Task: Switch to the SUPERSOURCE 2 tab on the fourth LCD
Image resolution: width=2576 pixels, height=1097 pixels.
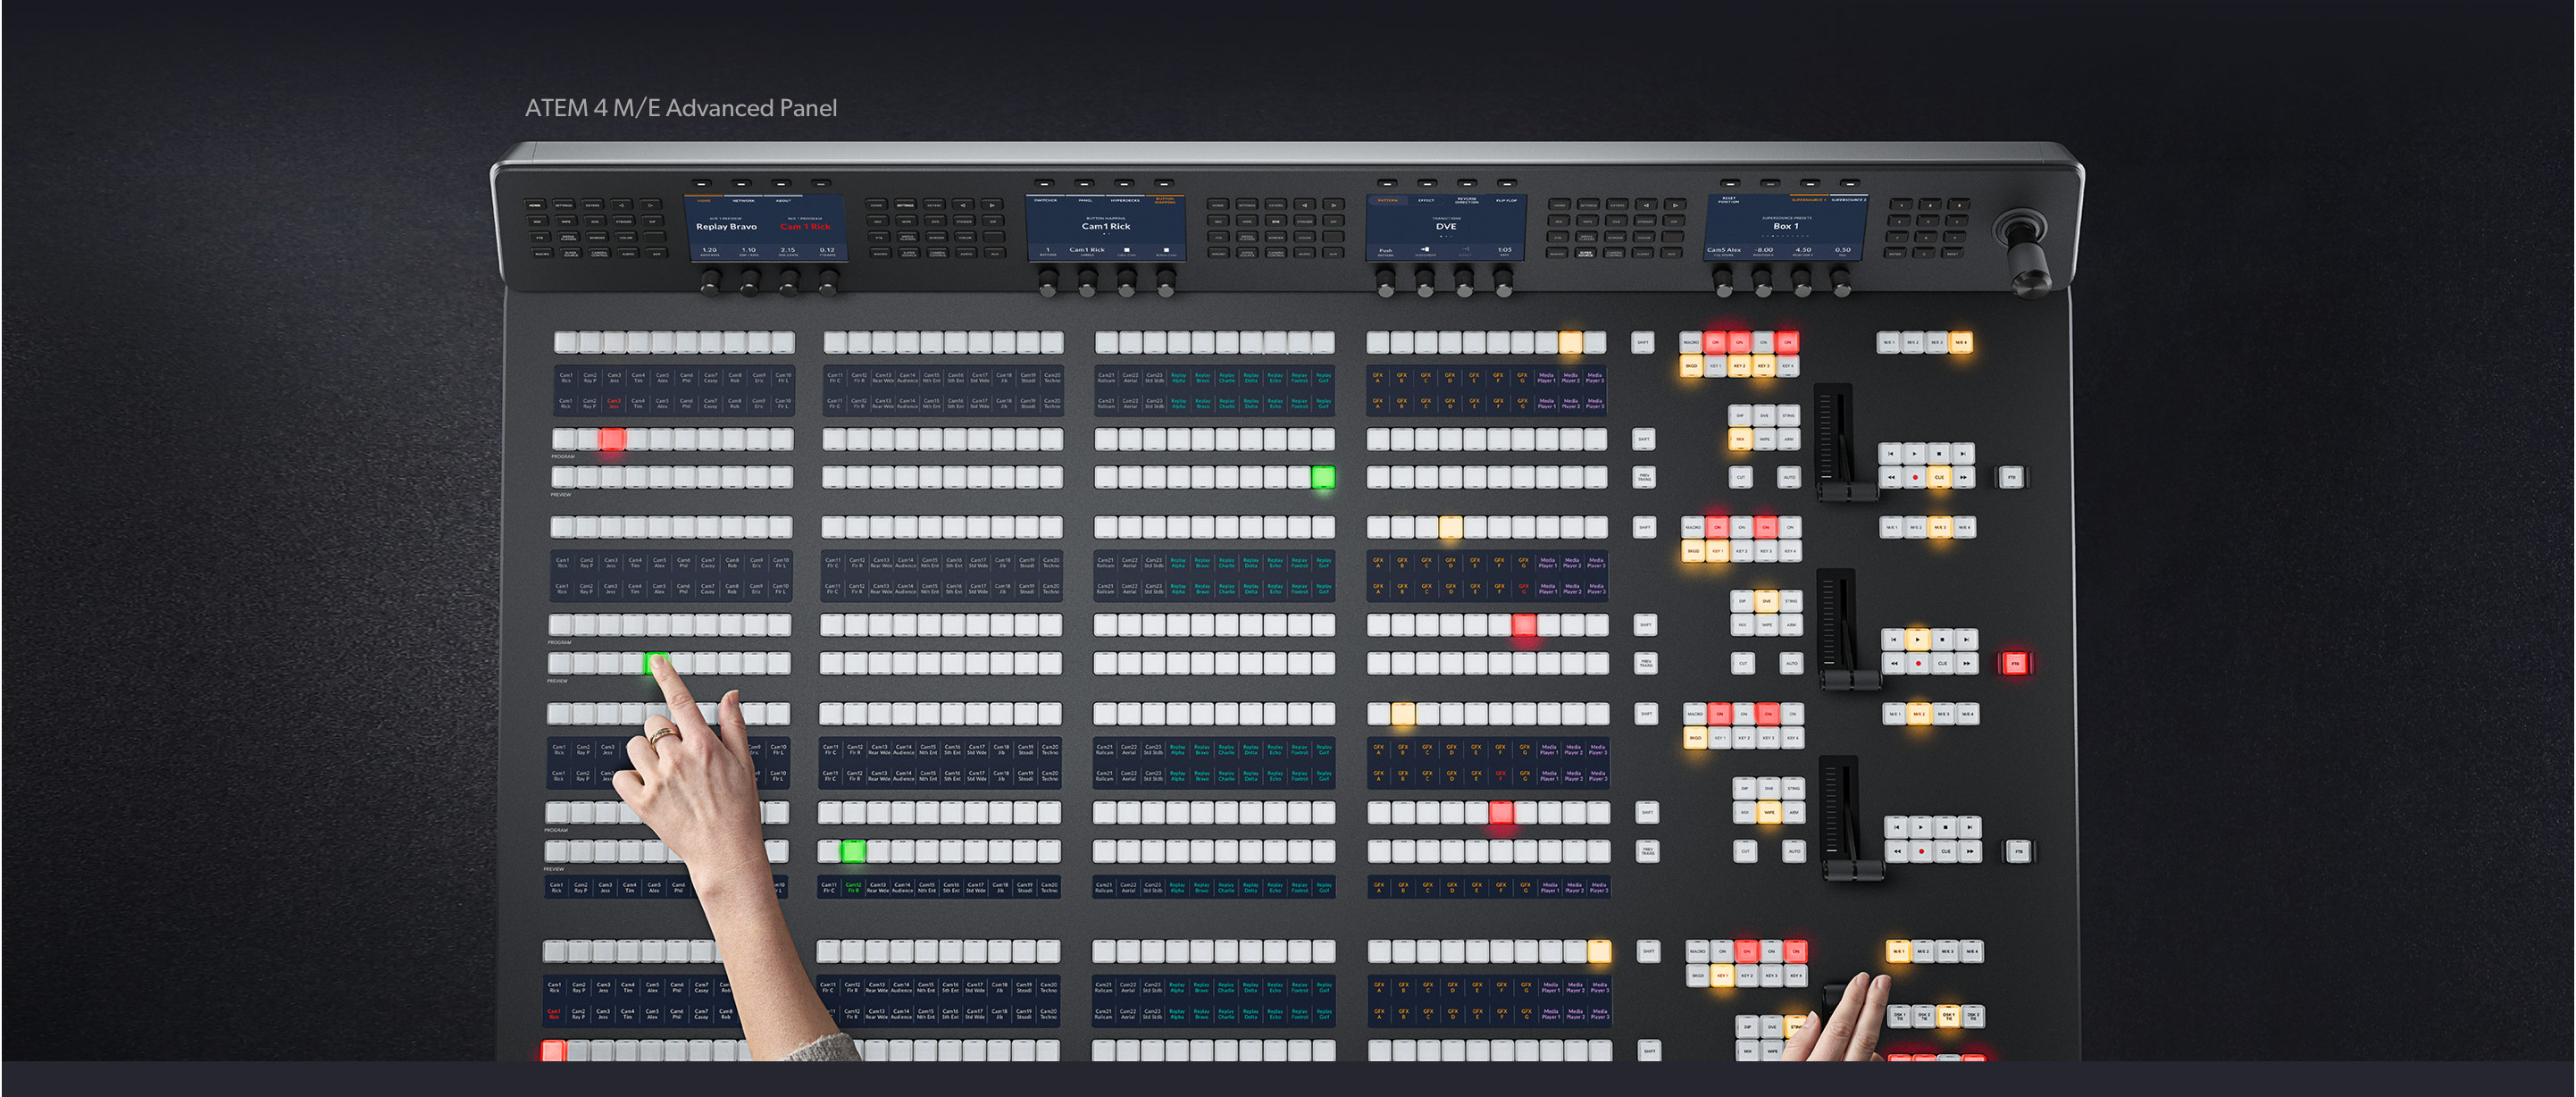Action: click(x=1848, y=200)
